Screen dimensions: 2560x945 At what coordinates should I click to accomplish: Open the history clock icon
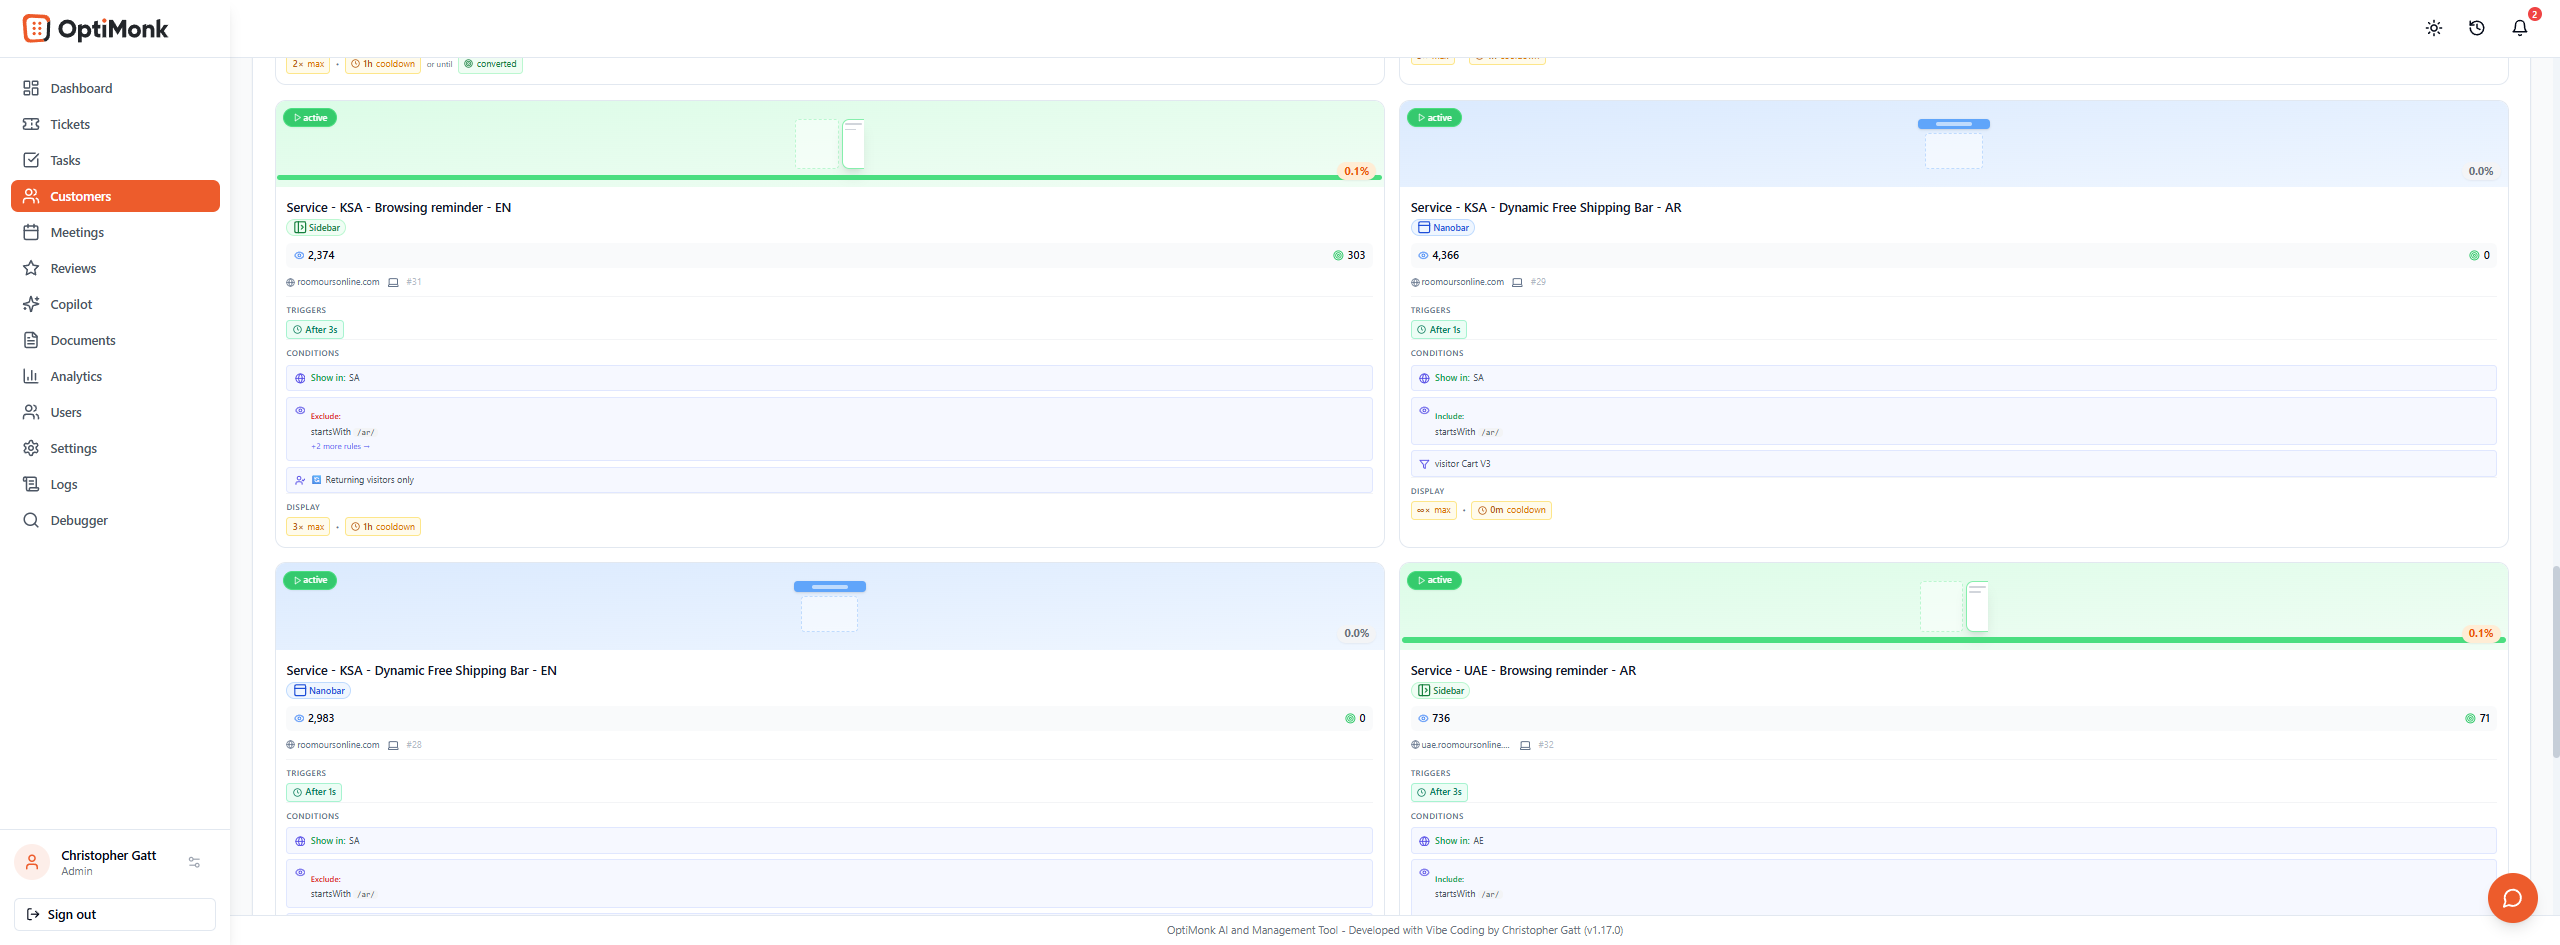click(x=2477, y=28)
